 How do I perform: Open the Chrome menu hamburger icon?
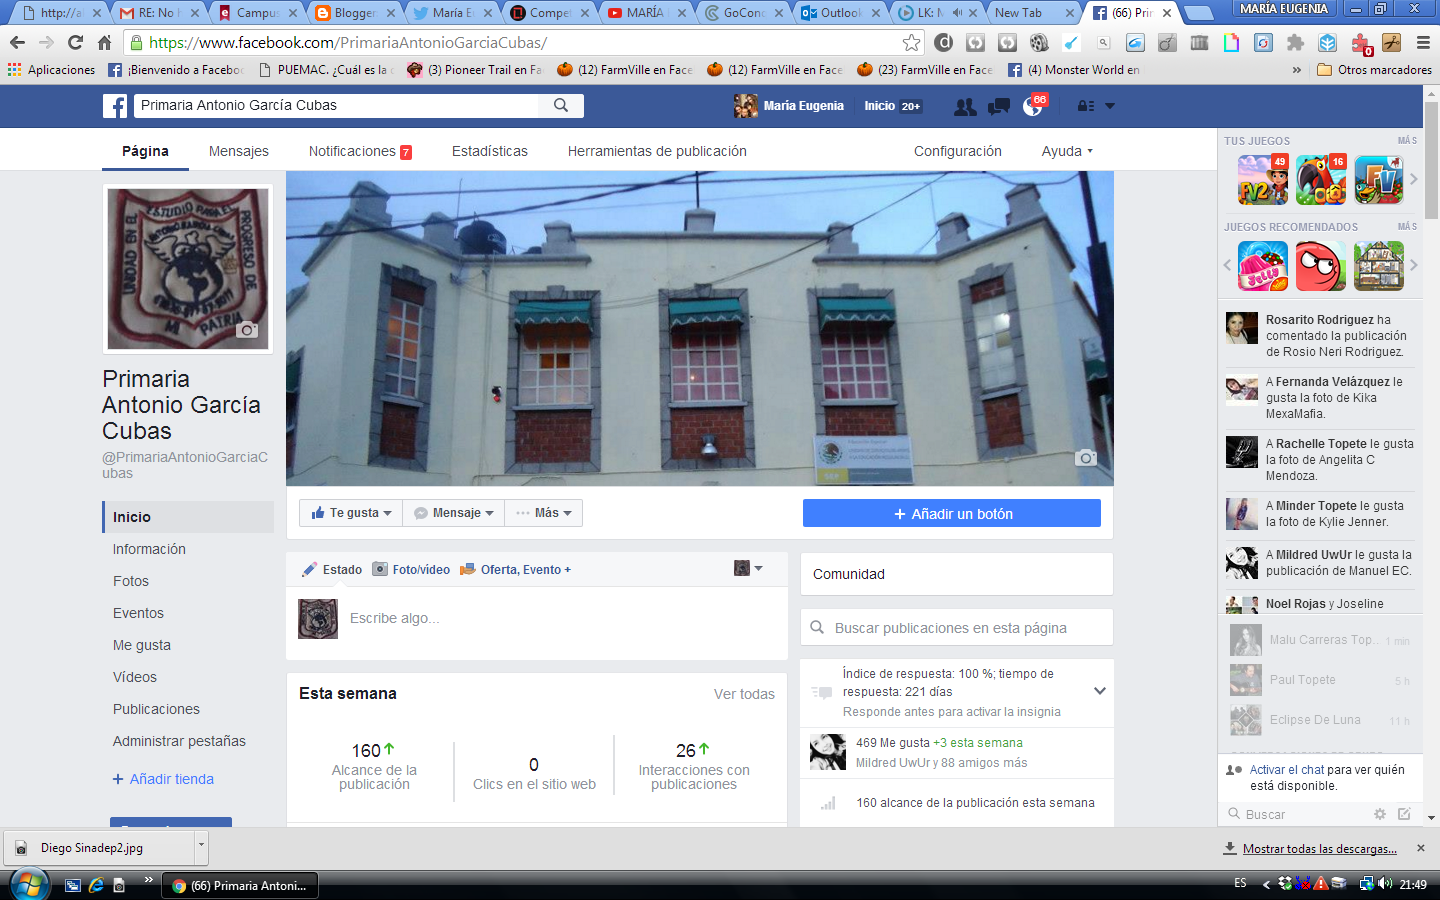point(1423,43)
